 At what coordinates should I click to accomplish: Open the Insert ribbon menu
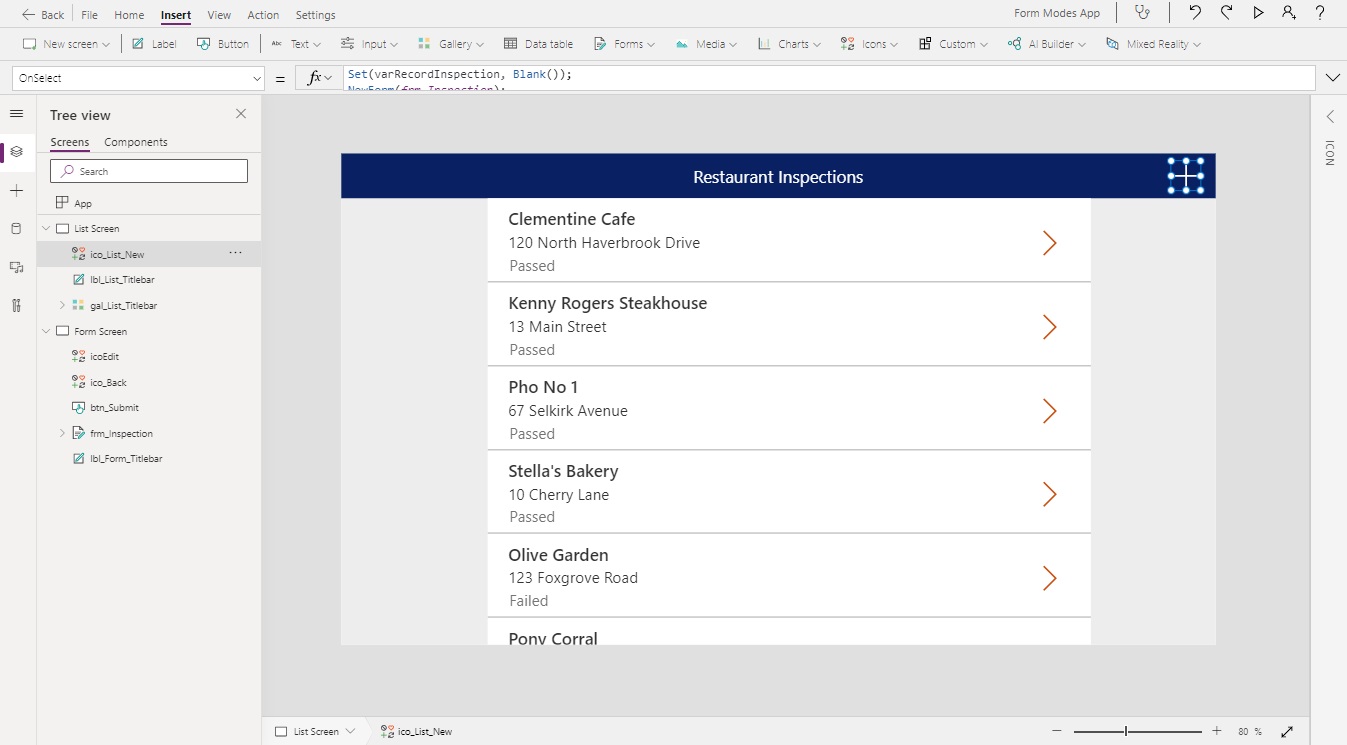[x=175, y=14]
